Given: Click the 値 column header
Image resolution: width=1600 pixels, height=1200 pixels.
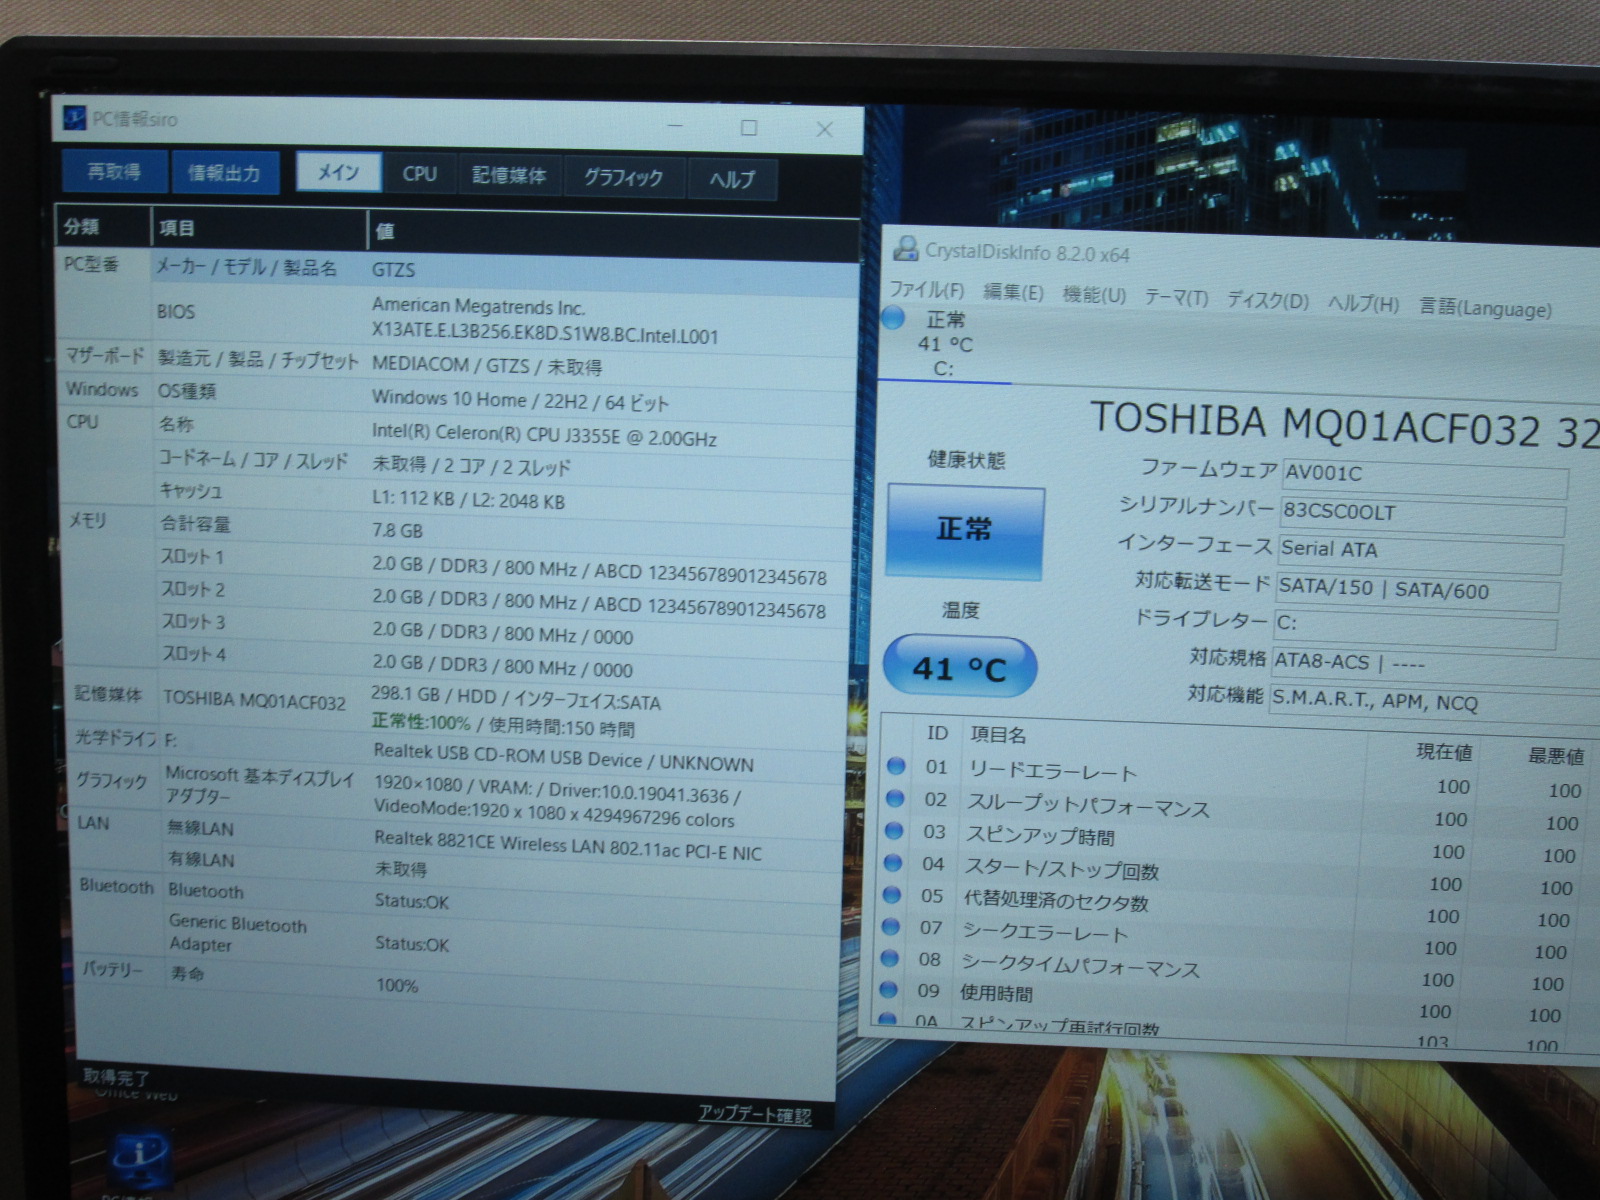Looking at the screenshot, I should coord(613,232).
